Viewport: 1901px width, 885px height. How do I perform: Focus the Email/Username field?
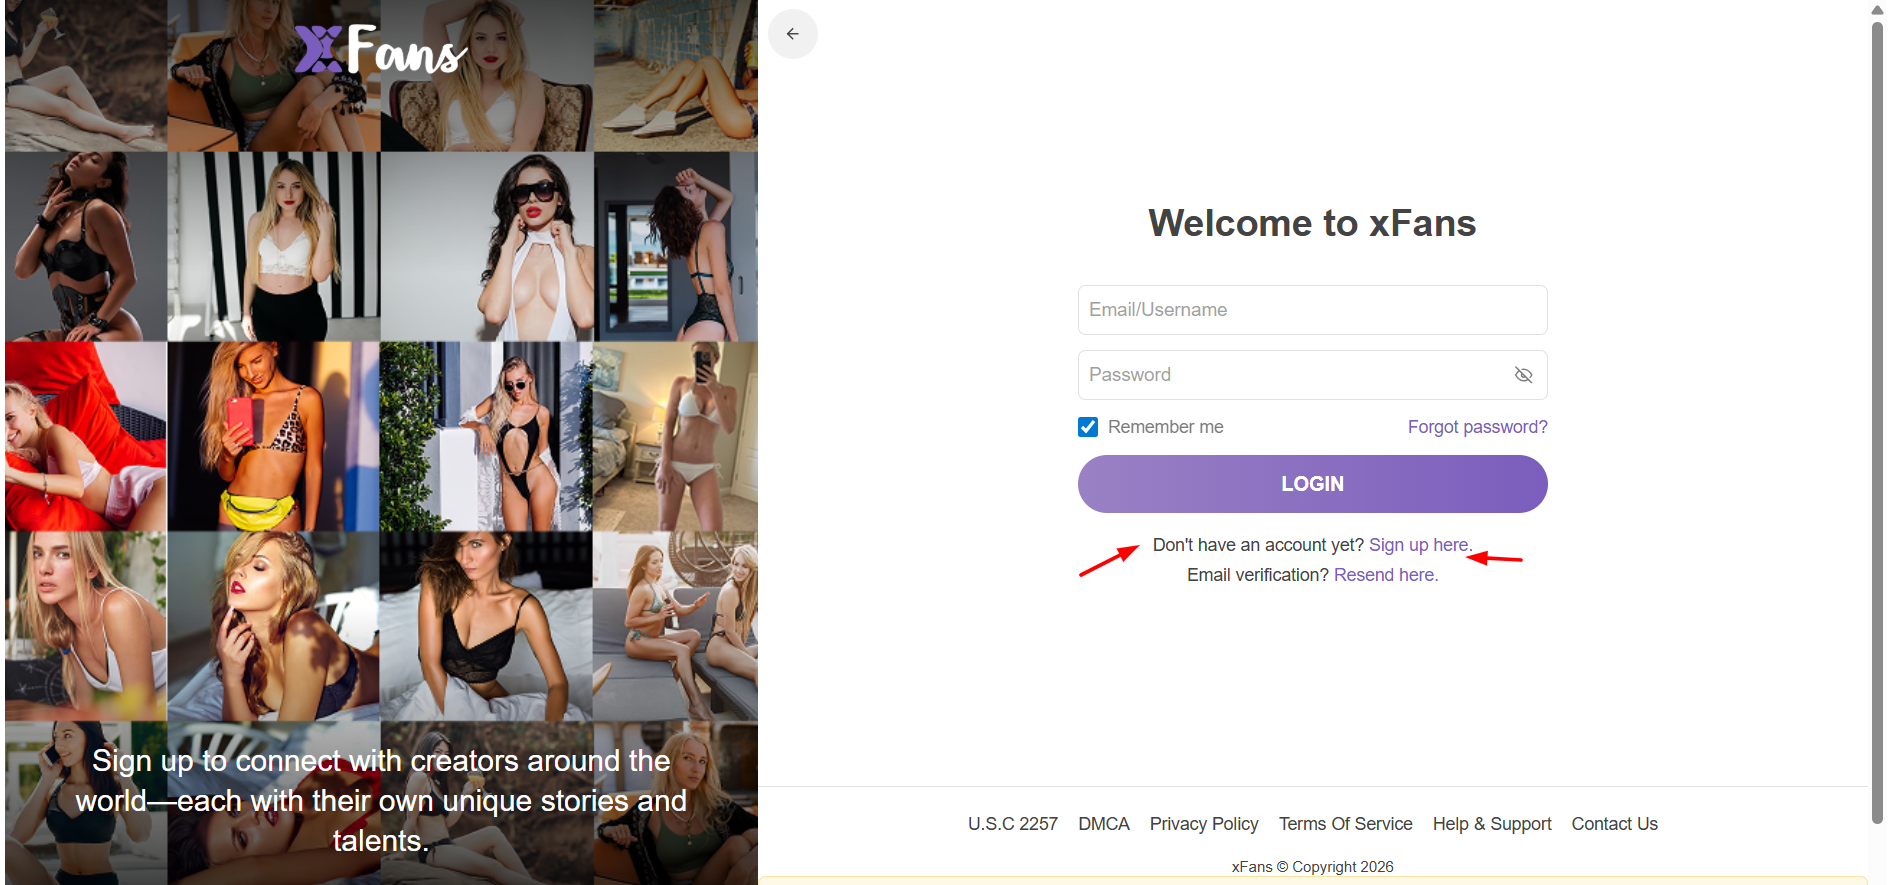pyautogui.click(x=1311, y=310)
